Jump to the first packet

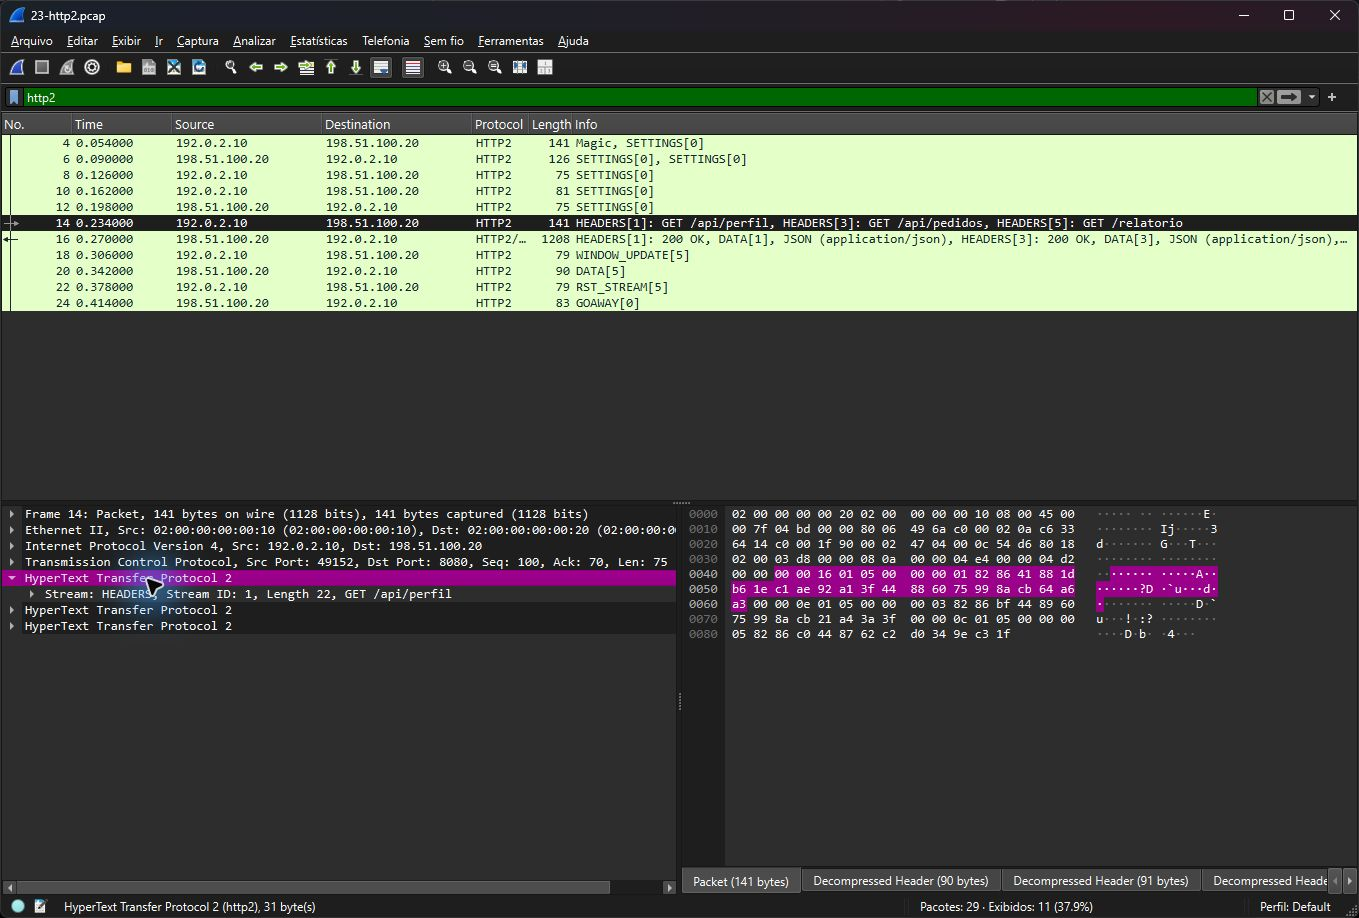pyautogui.click(x=331, y=67)
